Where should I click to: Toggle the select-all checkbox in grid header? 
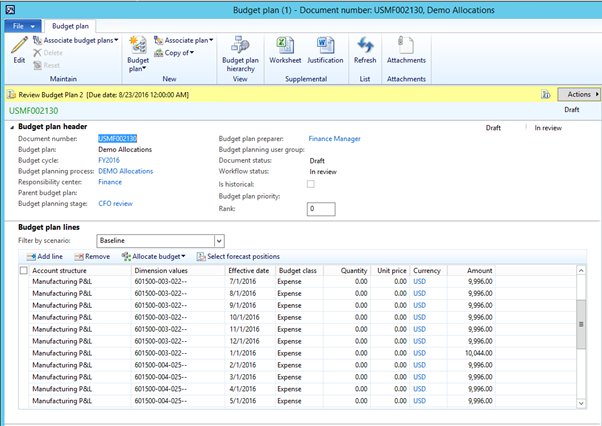point(24,270)
